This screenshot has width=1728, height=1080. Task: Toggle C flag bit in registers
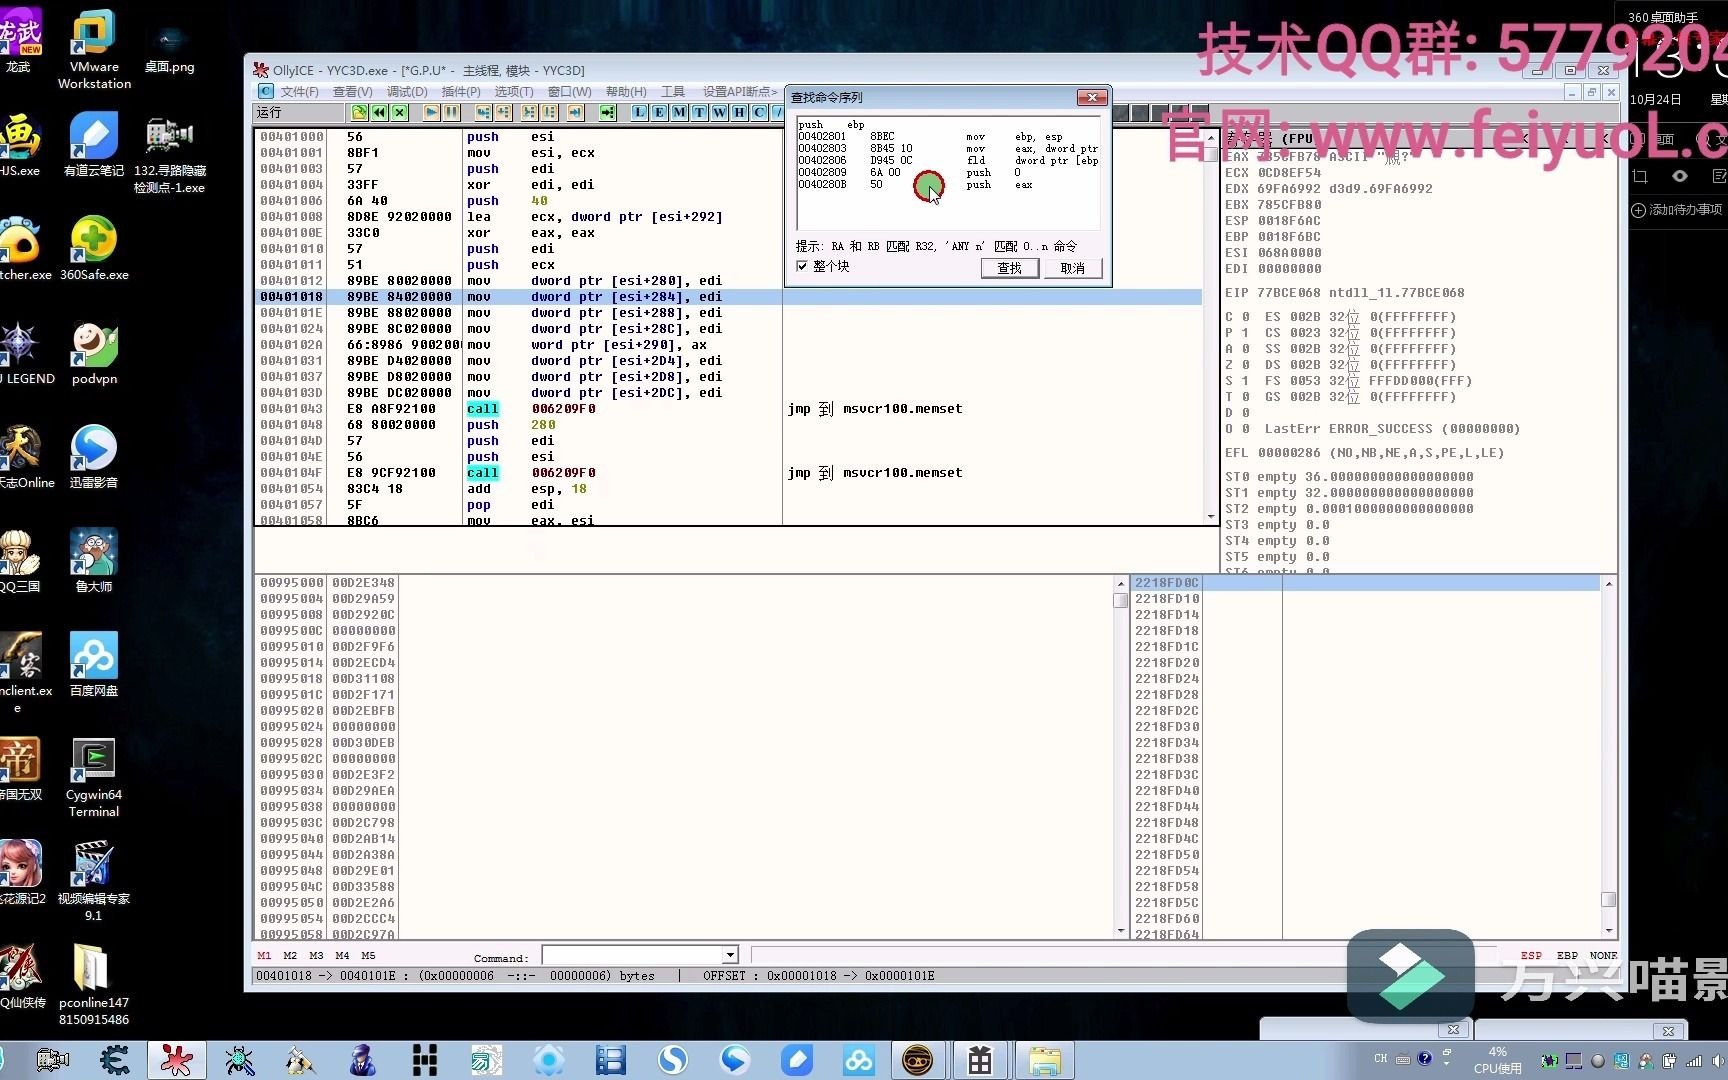coord(1246,317)
